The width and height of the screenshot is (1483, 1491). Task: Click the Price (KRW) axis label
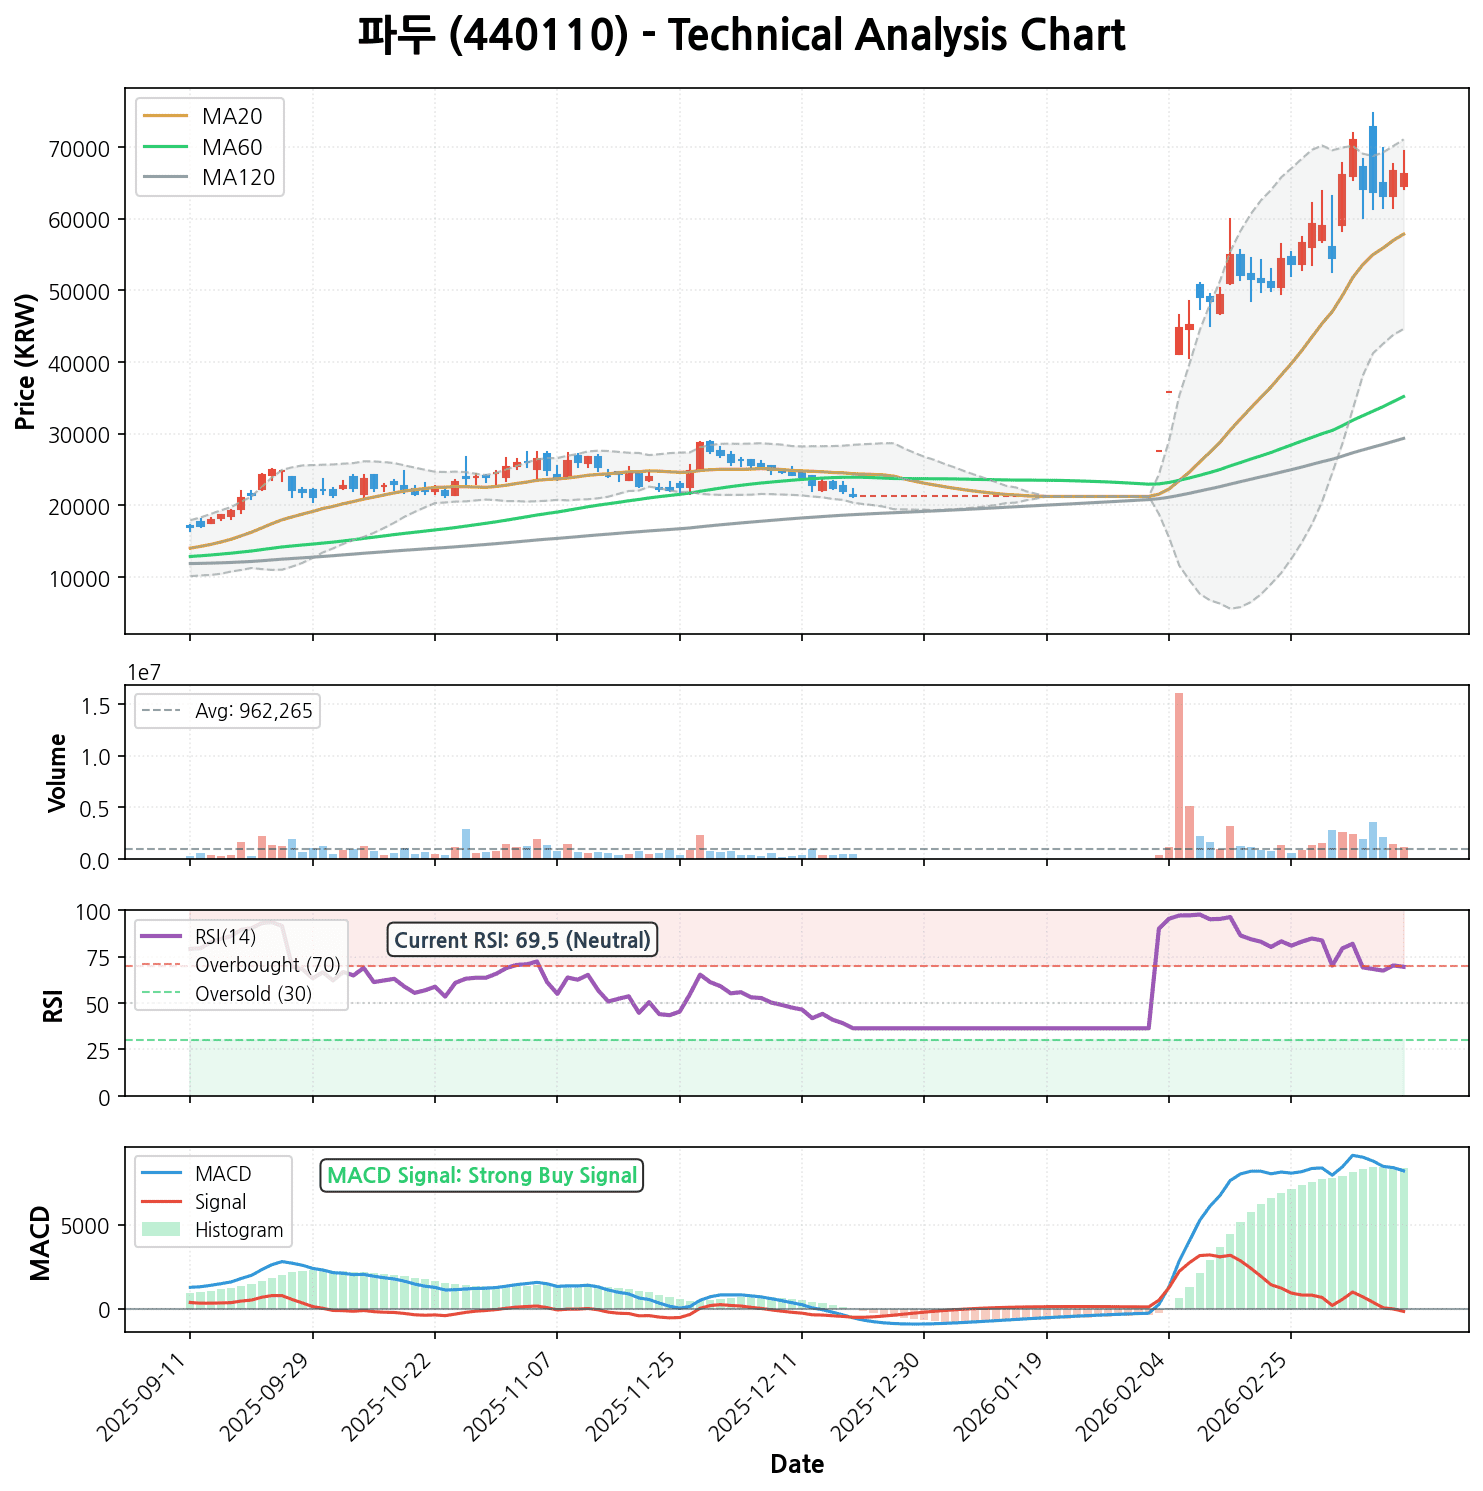(27, 361)
